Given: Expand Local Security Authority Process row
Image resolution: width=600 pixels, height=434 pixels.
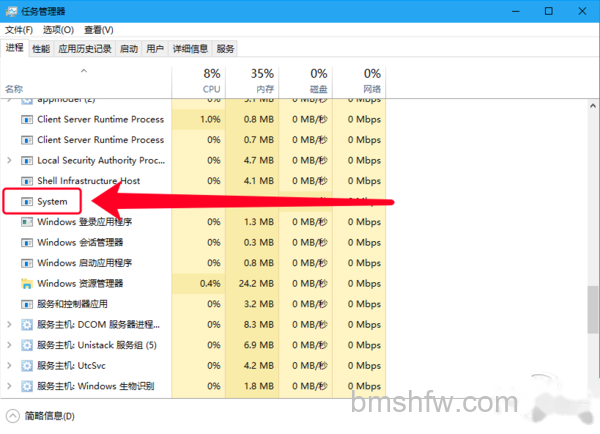Looking at the screenshot, I should click(9, 160).
